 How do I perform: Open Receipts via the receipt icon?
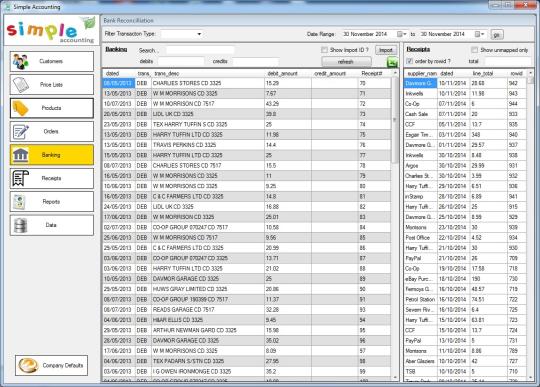pyautogui.click(x=20, y=178)
